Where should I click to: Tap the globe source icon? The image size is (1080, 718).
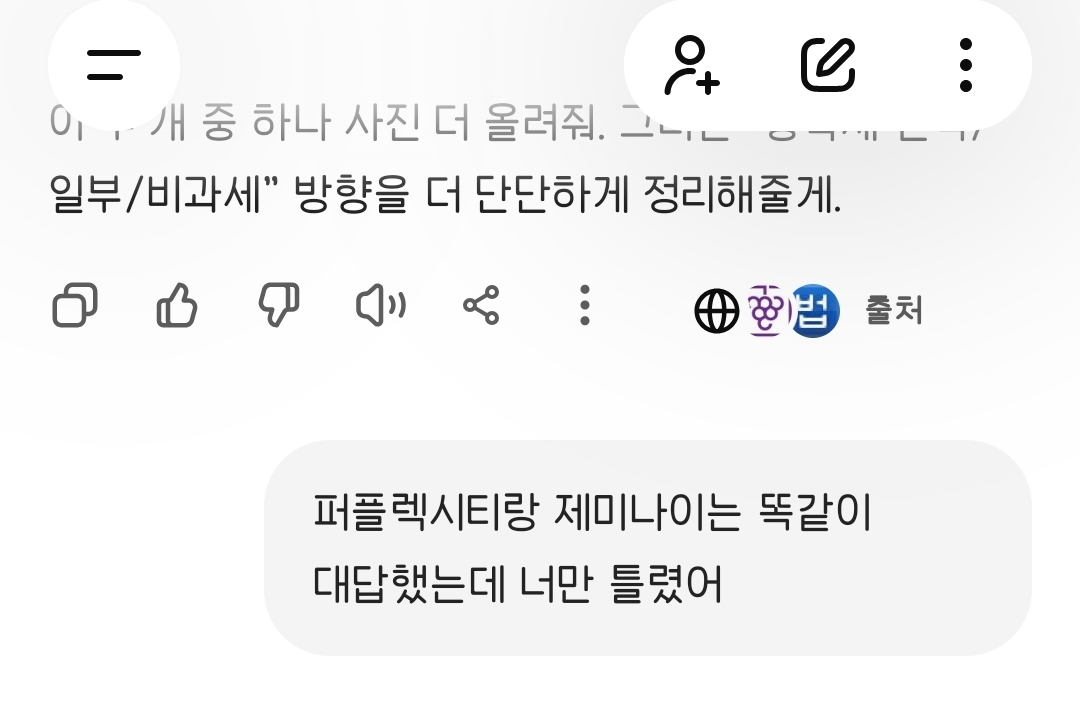pos(716,311)
